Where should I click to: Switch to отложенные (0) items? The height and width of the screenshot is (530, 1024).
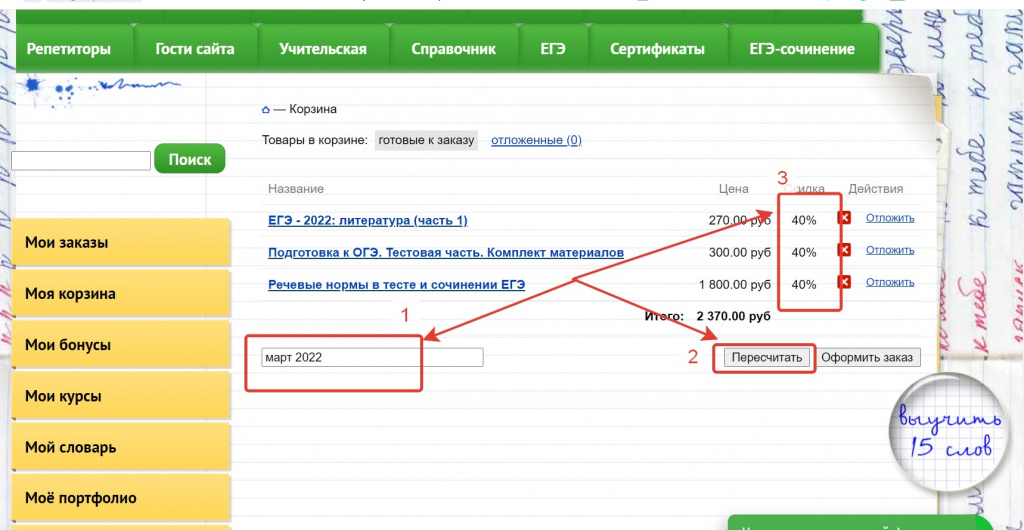(x=536, y=140)
